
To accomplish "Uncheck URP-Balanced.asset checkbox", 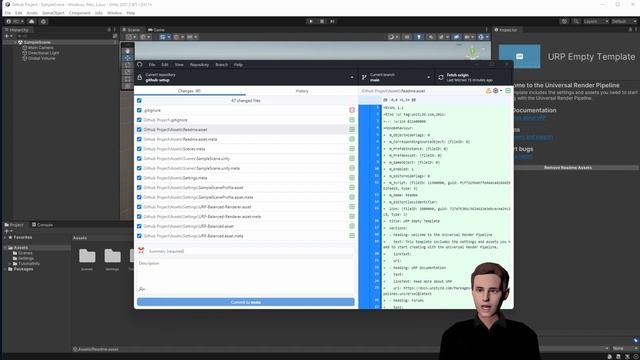I will pyautogui.click(x=139, y=226).
